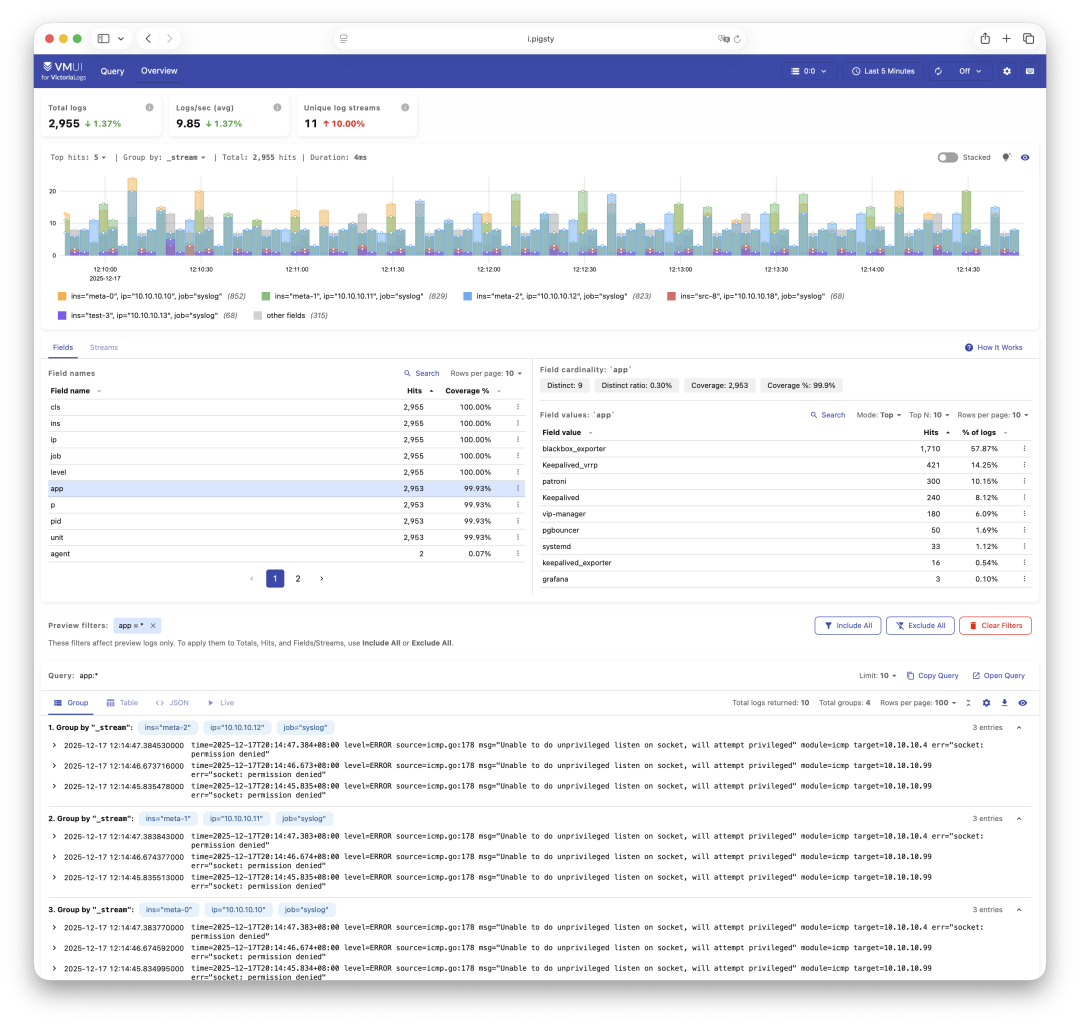
Task: Open group view settings gear icon
Action: pos(986,703)
